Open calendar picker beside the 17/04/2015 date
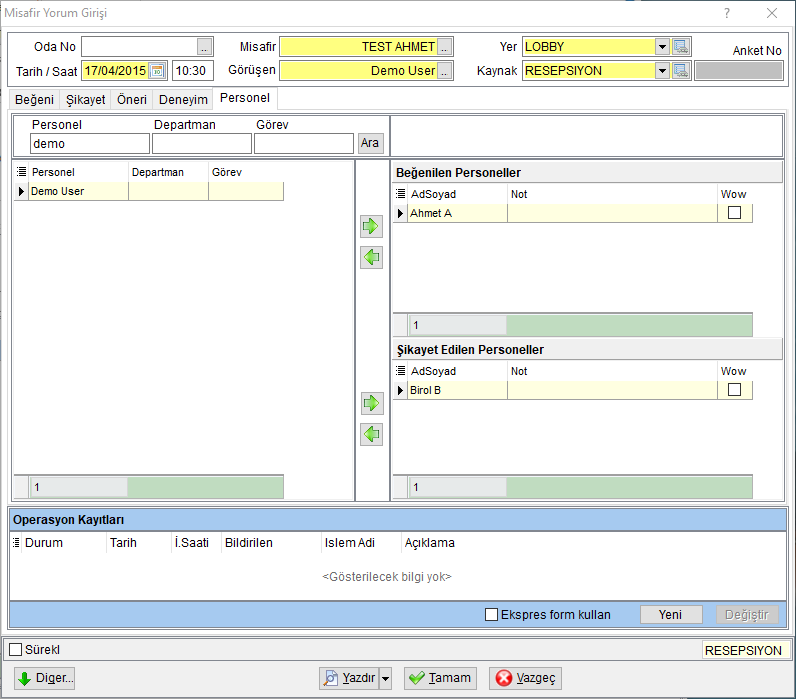796x699 pixels. [x=157, y=71]
